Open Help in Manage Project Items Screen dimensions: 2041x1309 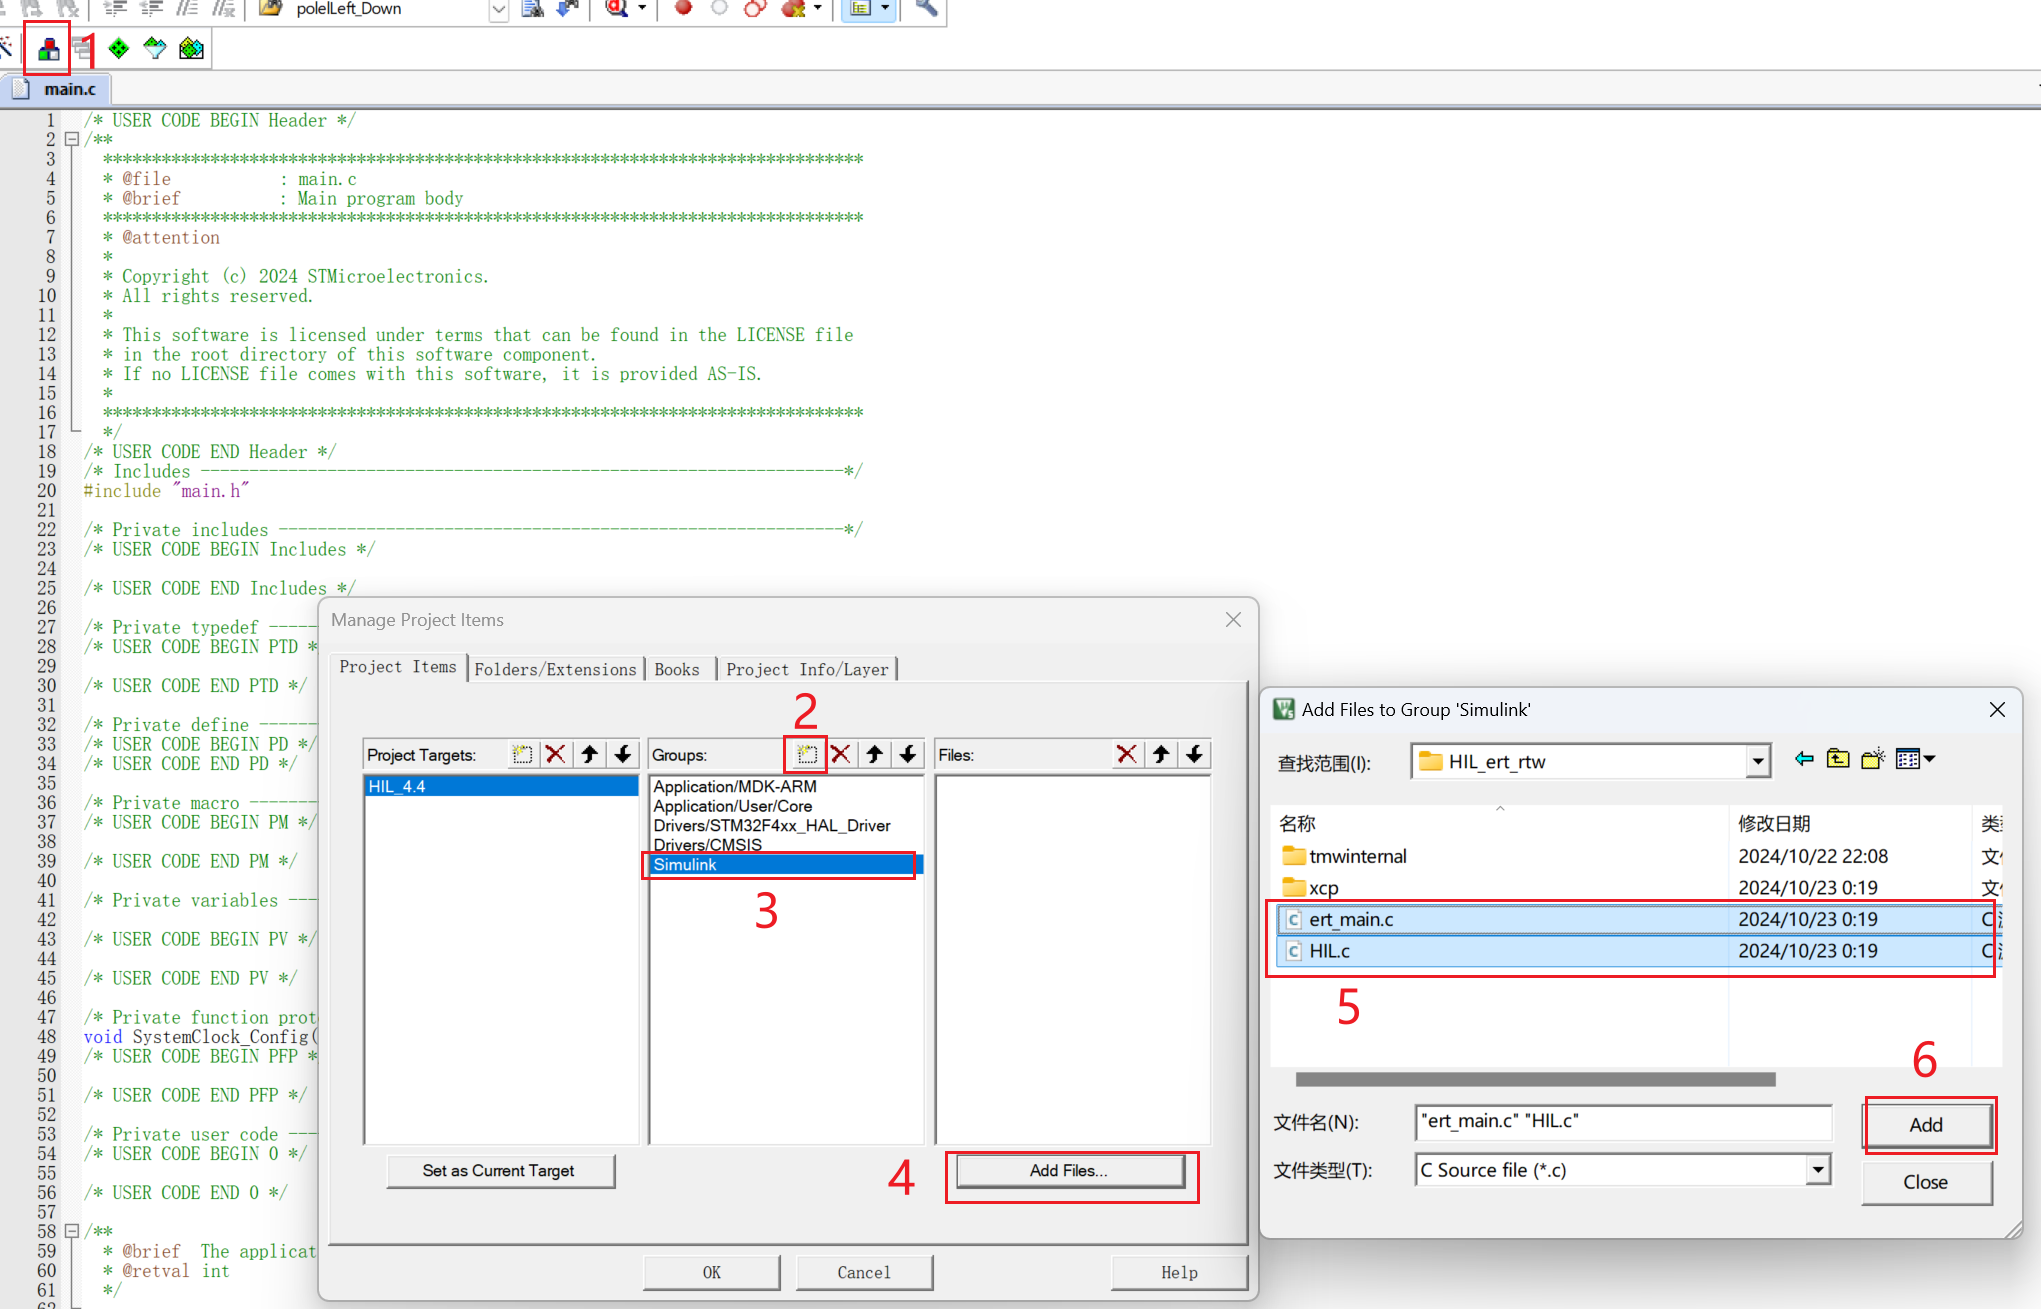[1179, 1272]
